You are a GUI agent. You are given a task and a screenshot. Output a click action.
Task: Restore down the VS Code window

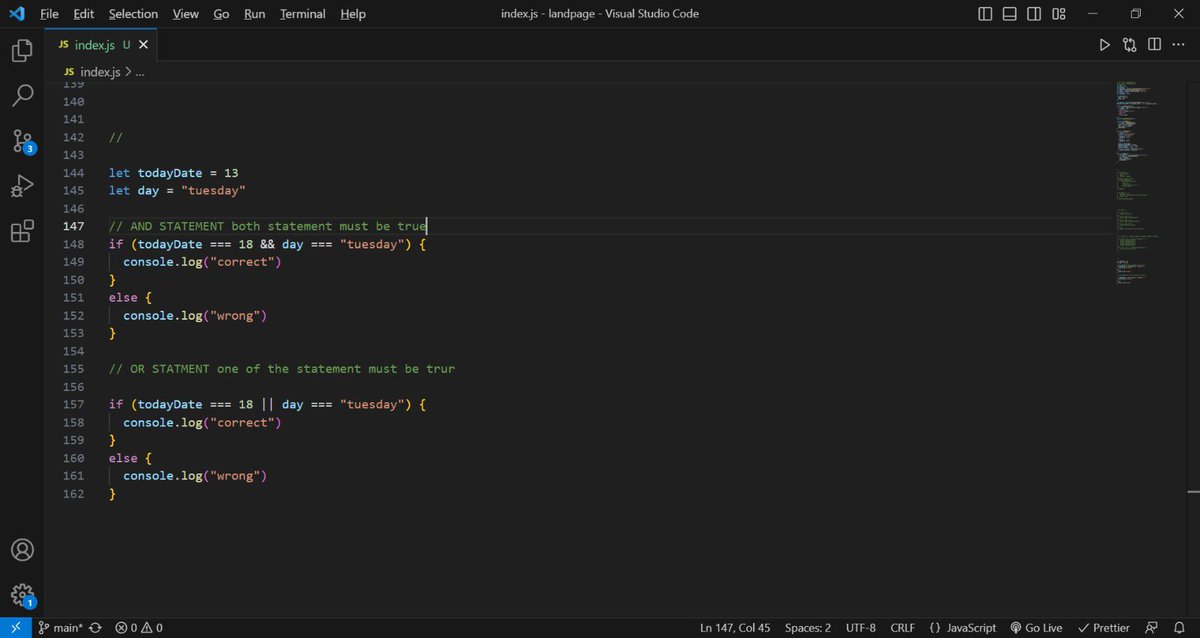pyautogui.click(x=1135, y=14)
